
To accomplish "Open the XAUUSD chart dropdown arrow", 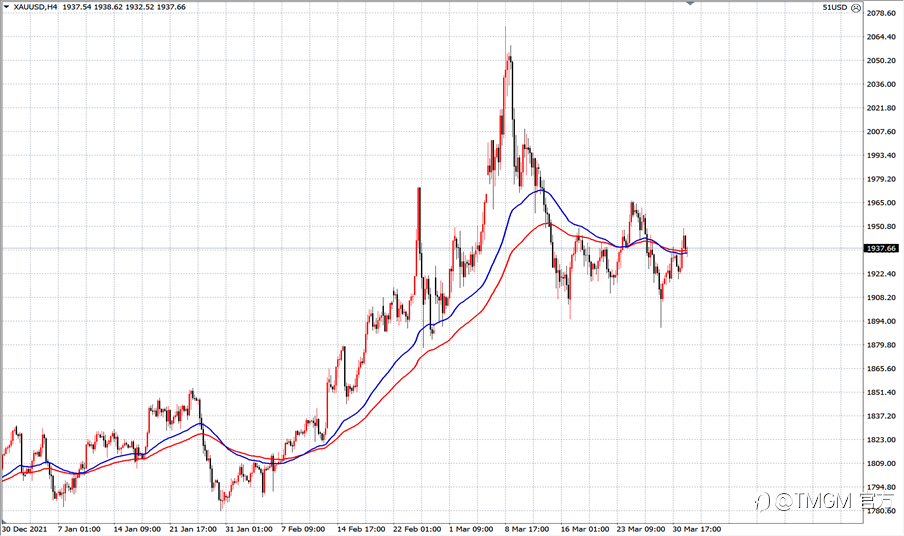I will coord(6,7).
